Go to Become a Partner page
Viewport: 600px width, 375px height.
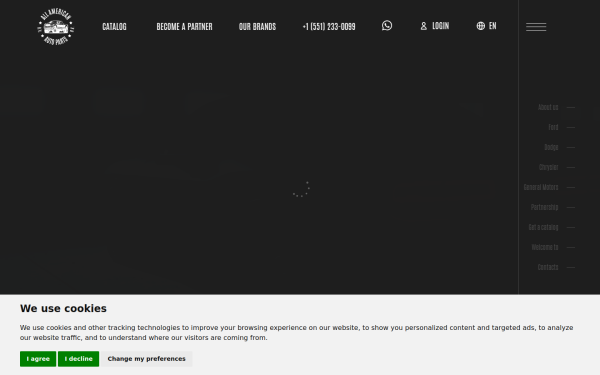[184, 26]
